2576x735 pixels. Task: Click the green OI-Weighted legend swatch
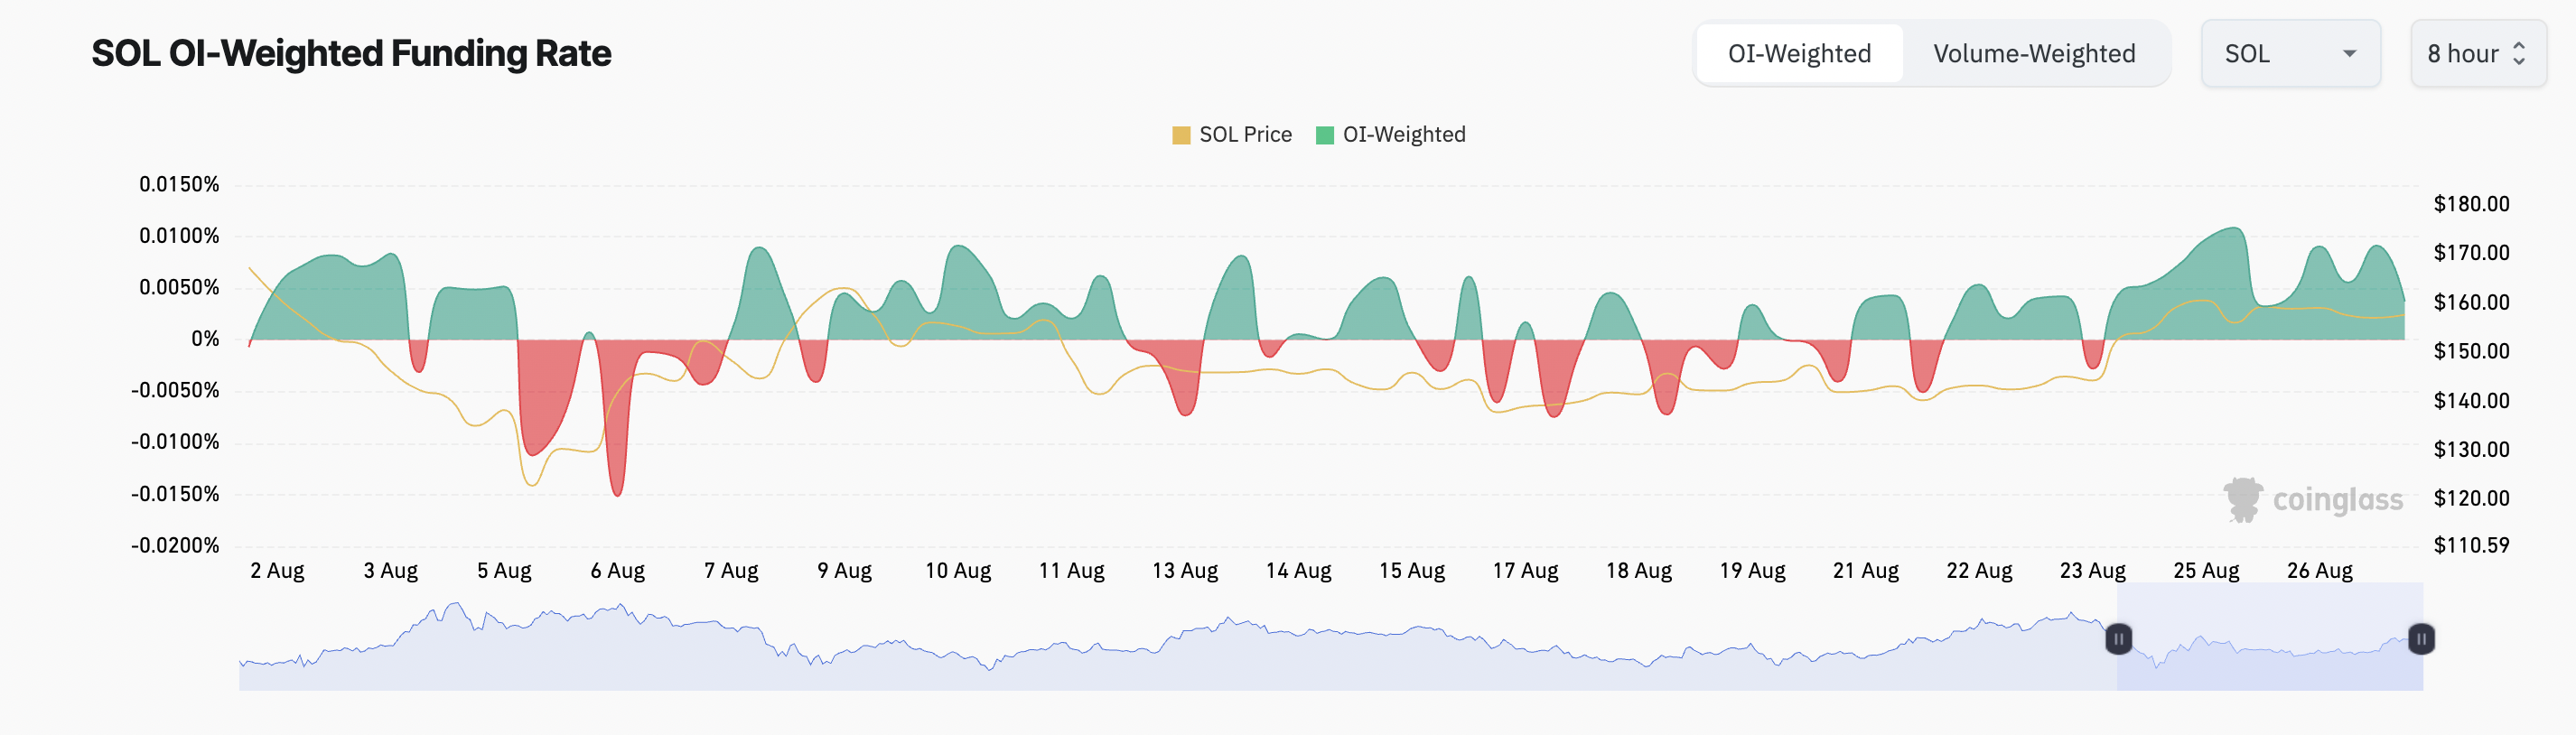pos(1325,135)
